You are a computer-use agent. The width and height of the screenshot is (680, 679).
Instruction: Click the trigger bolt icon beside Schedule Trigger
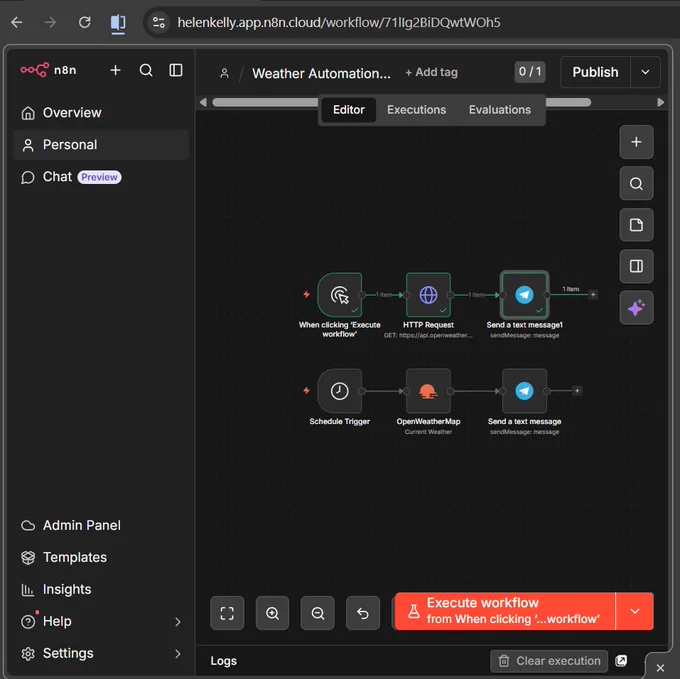pyautogui.click(x=307, y=391)
